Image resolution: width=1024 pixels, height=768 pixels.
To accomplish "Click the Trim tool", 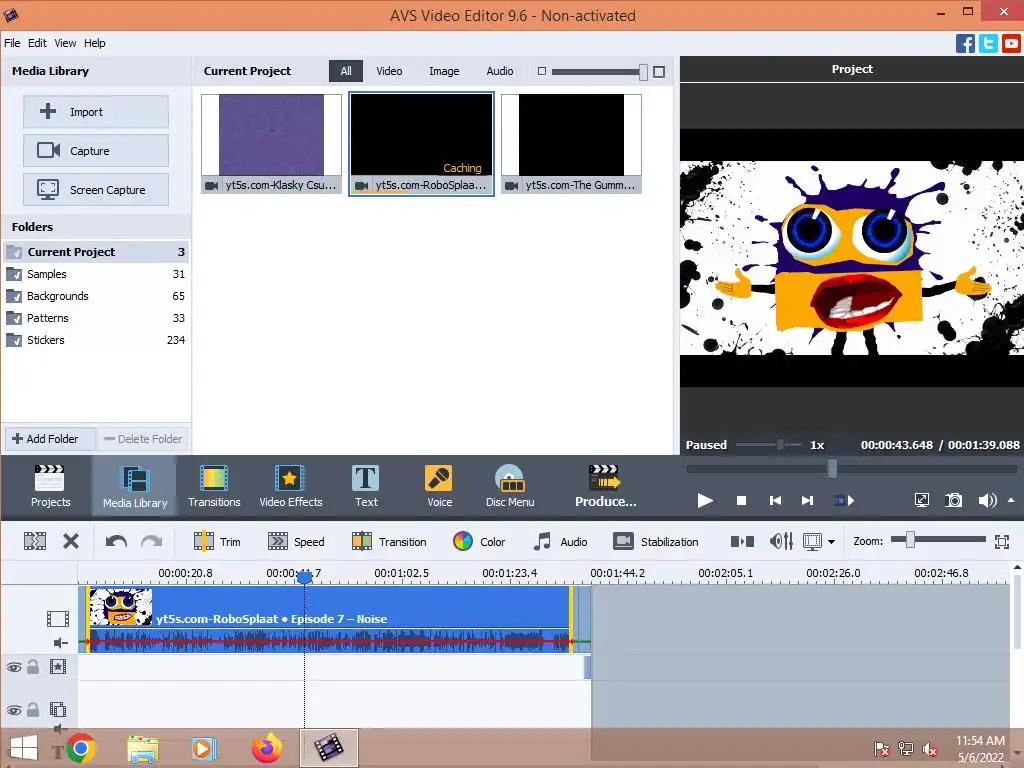I will click(217, 541).
